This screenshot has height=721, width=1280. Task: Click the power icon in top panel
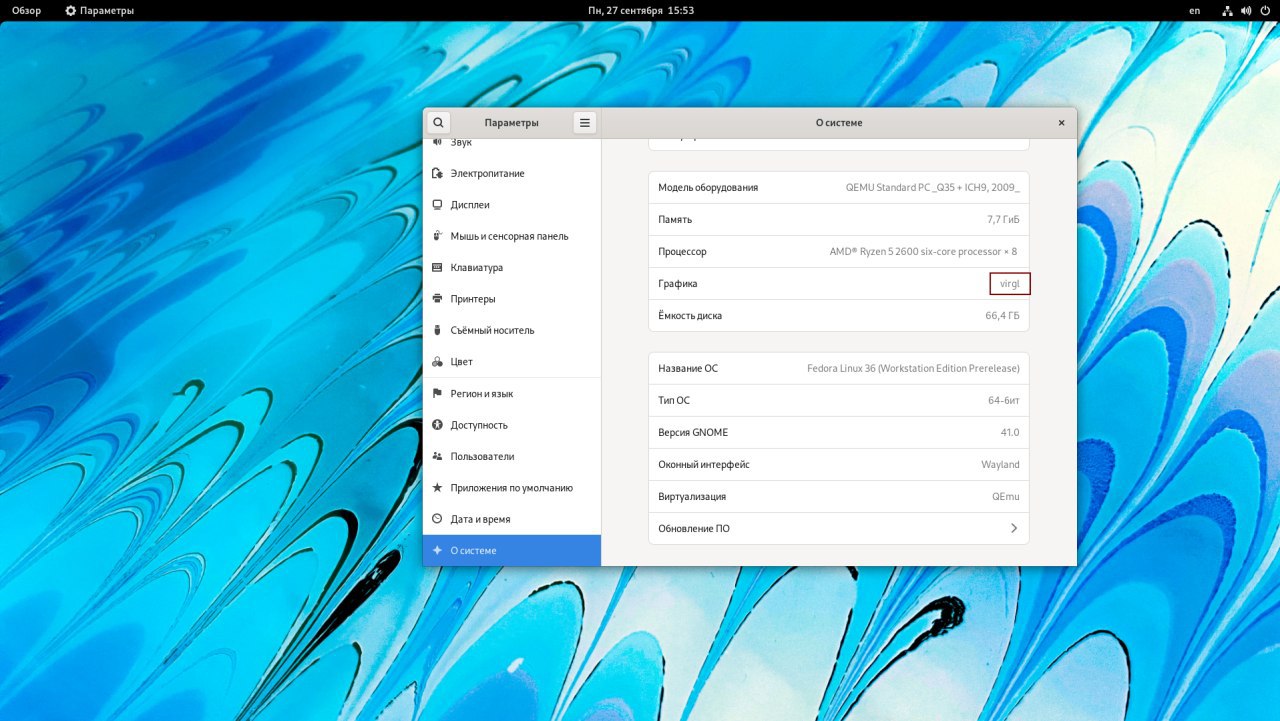[x=1265, y=10]
